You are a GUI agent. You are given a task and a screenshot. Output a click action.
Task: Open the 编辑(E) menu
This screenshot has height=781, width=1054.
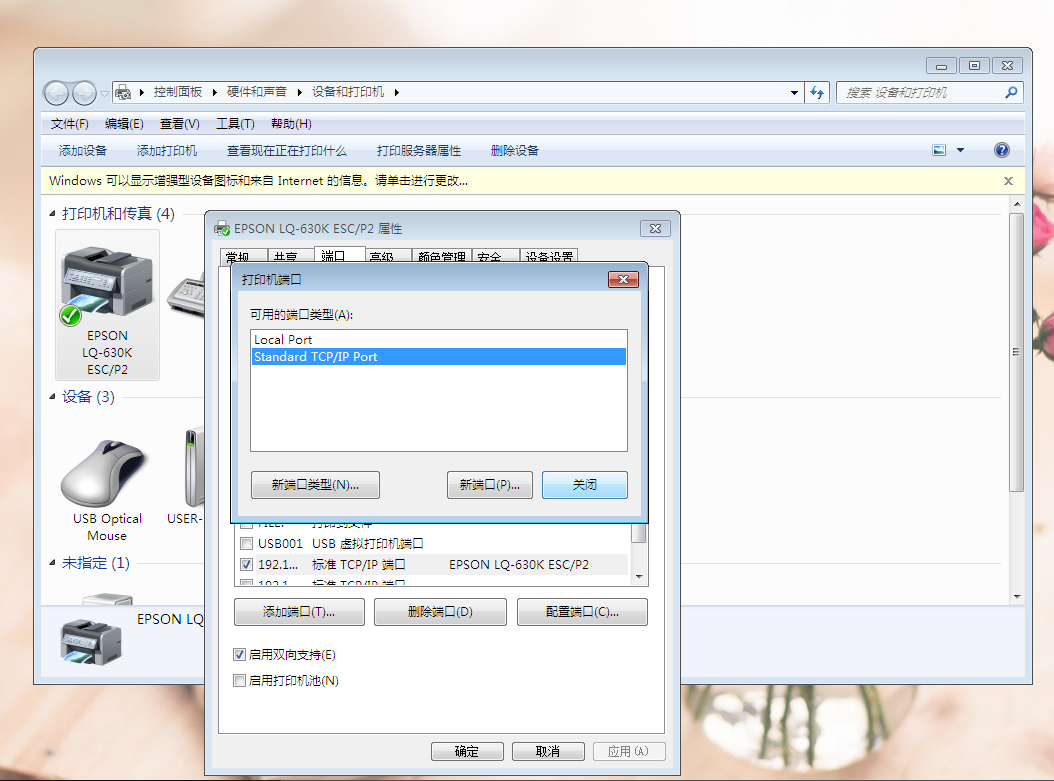tap(124, 124)
